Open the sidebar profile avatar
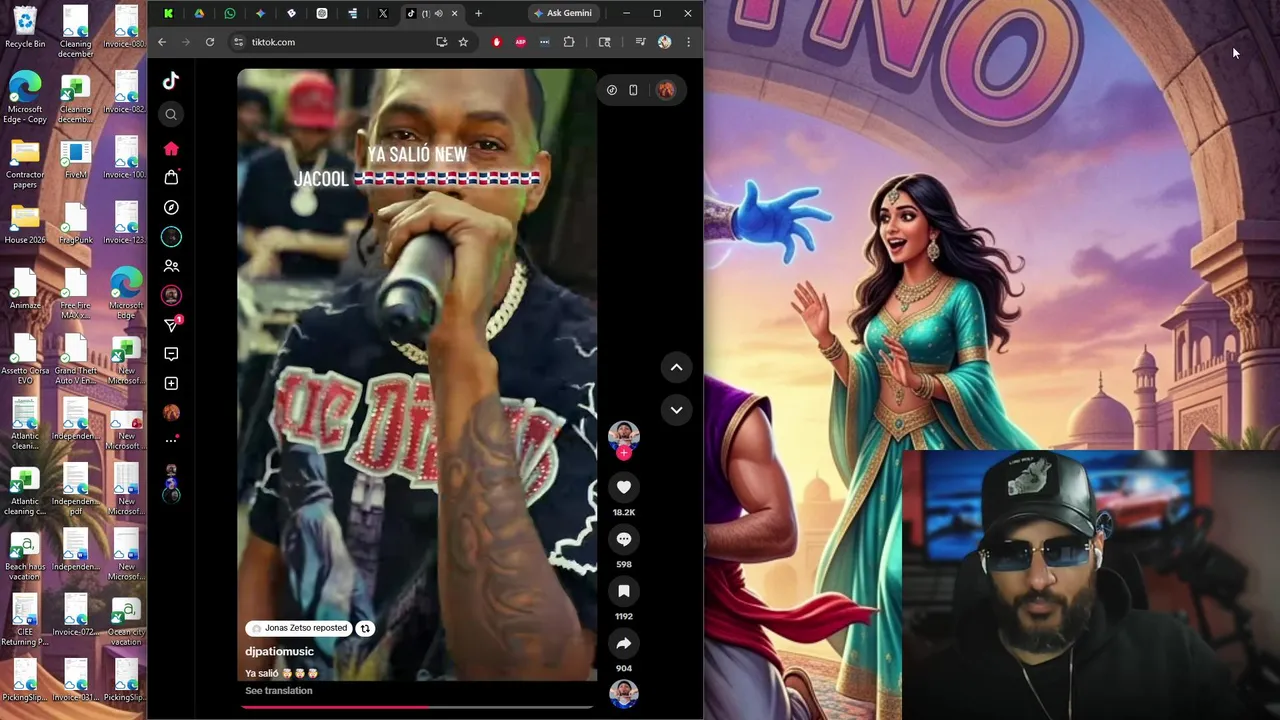This screenshot has height=720, width=1280. pos(171,412)
